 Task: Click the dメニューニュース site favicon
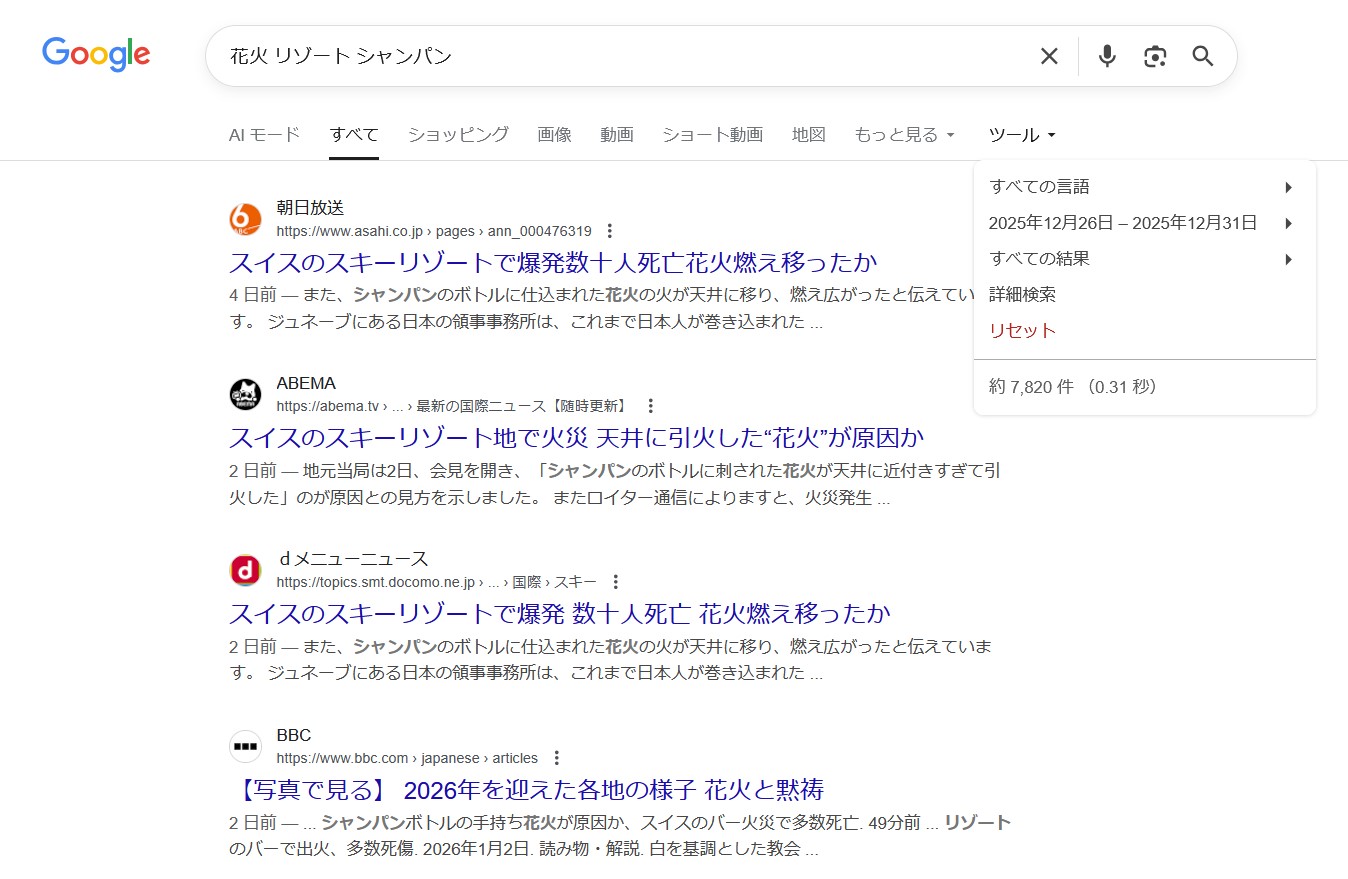pyautogui.click(x=245, y=571)
